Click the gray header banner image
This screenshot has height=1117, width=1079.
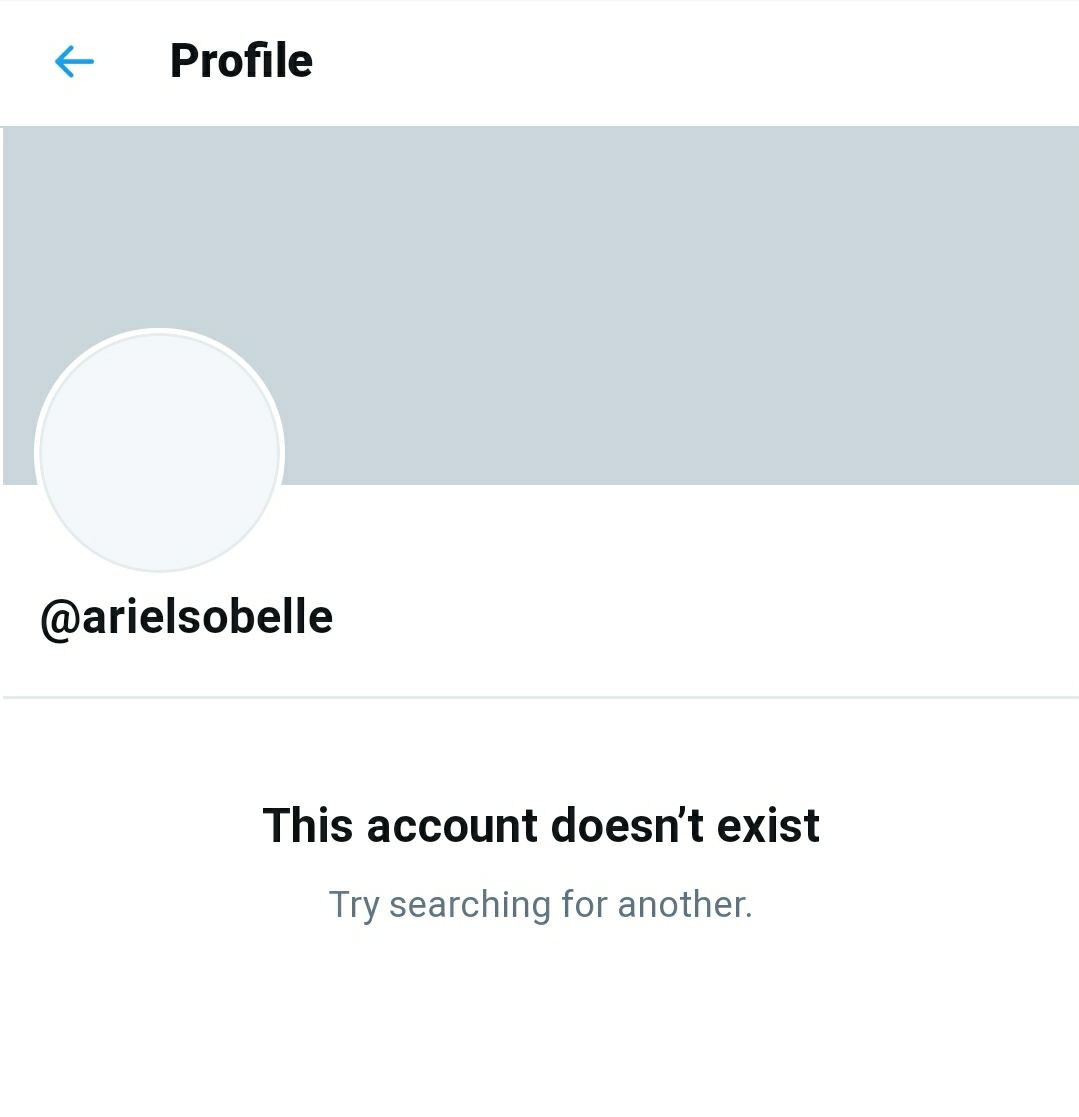pyautogui.click(x=541, y=305)
